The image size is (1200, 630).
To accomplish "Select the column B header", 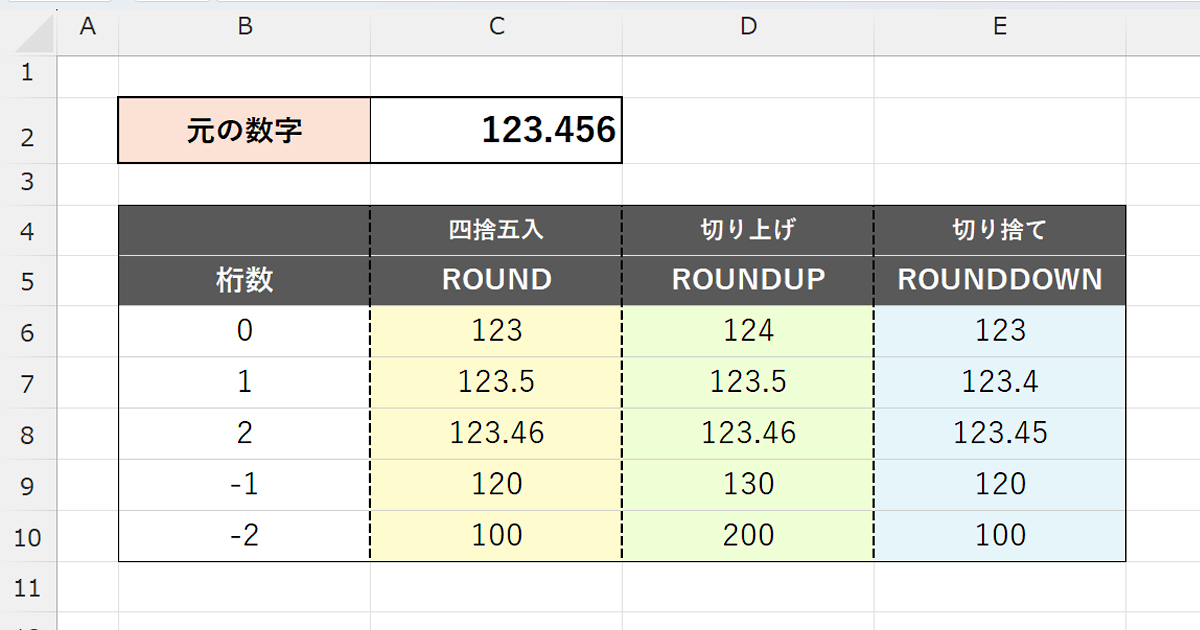I will point(244,28).
